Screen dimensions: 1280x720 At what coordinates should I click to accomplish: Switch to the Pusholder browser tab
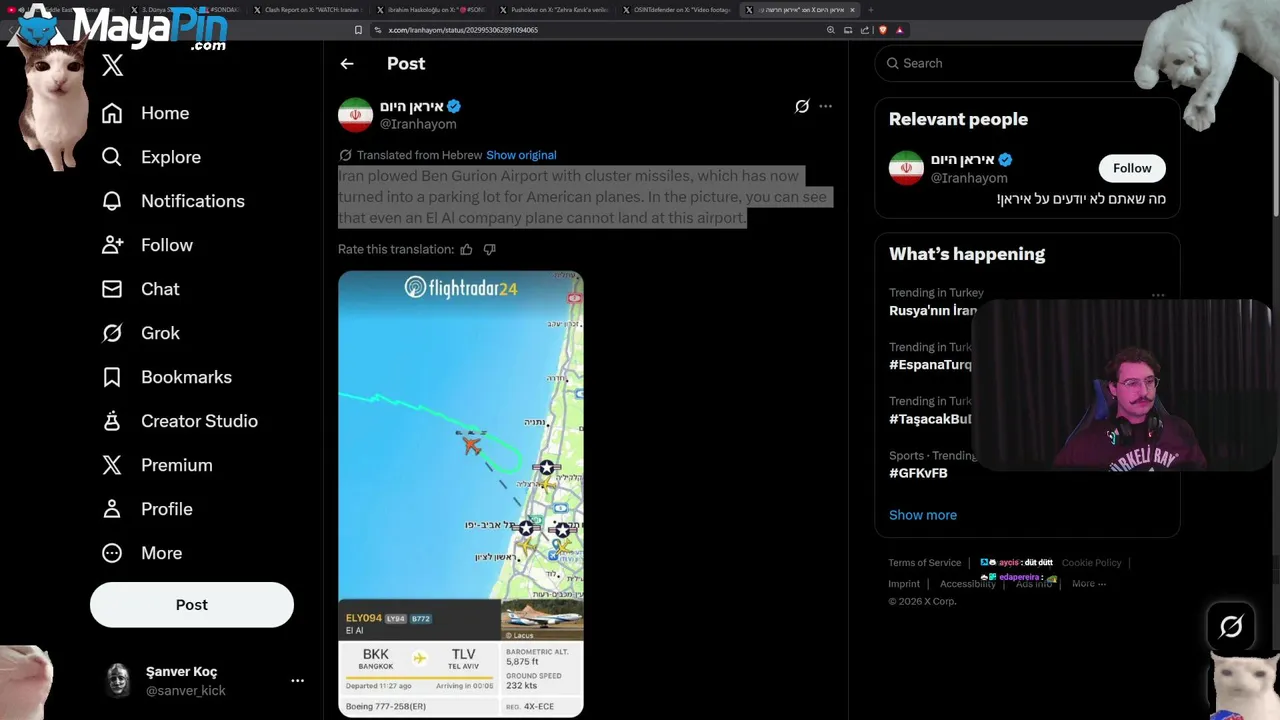tap(555, 10)
